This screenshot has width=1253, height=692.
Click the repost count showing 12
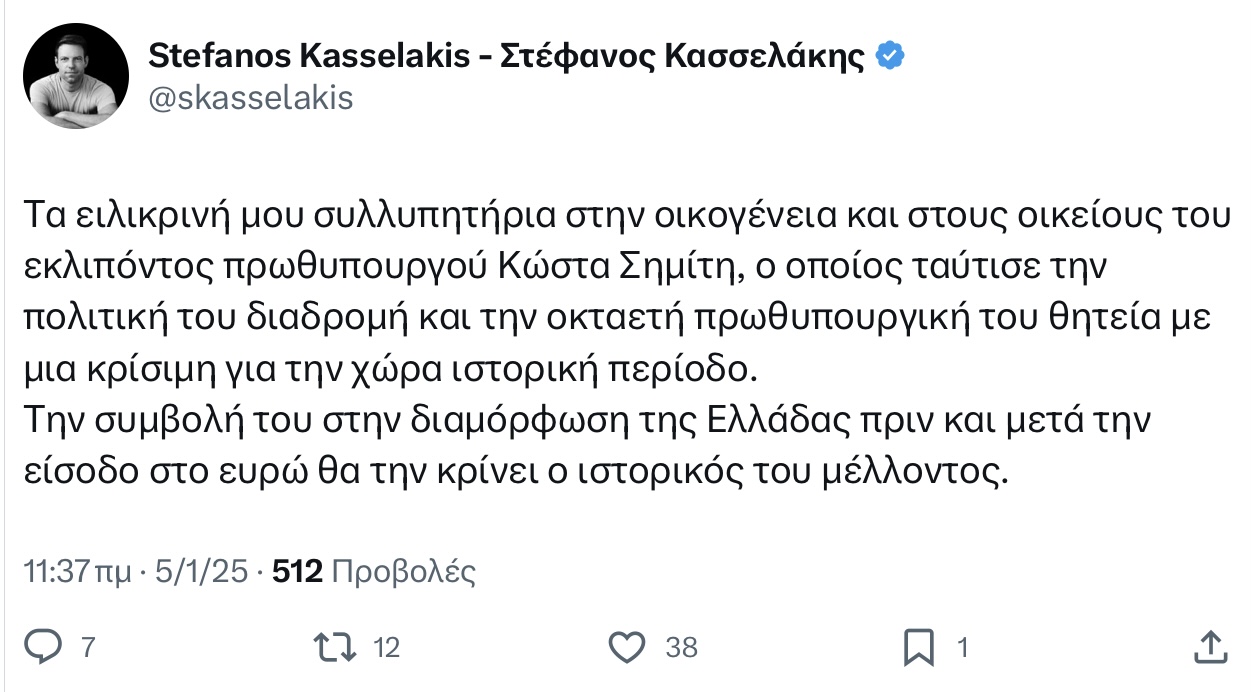[x=386, y=648]
